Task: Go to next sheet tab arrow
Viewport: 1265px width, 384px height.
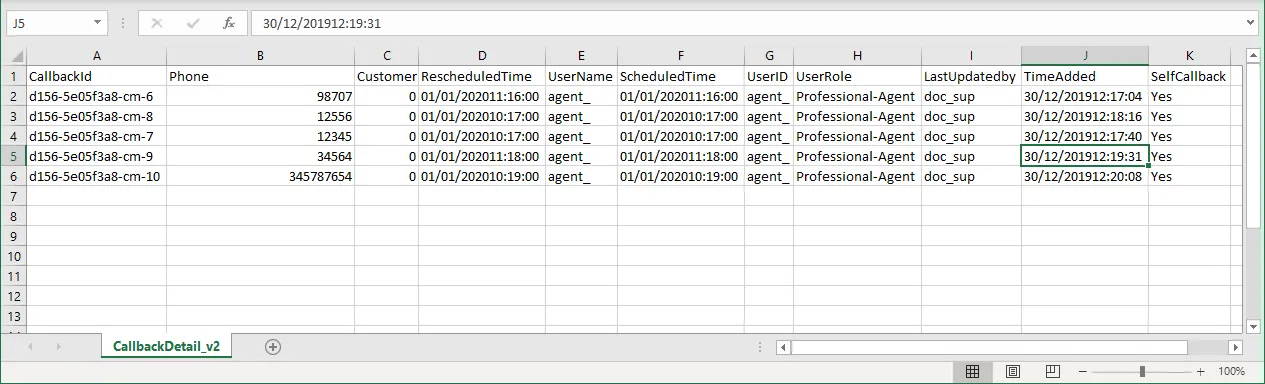Action: (x=59, y=346)
